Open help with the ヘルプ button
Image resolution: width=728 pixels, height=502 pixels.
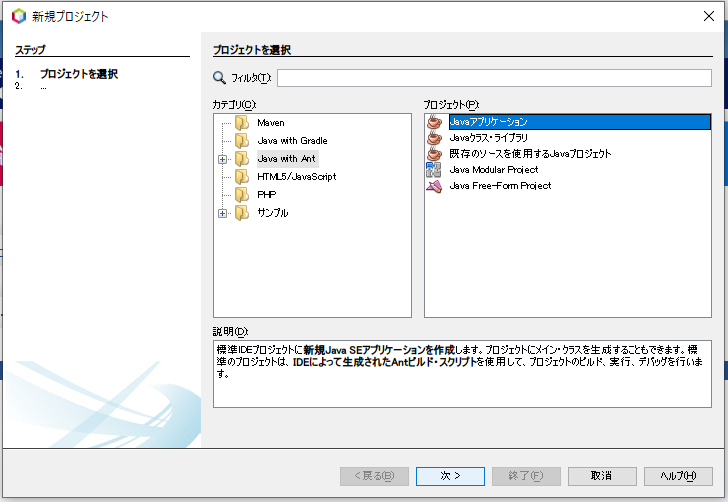click(678, 476)
